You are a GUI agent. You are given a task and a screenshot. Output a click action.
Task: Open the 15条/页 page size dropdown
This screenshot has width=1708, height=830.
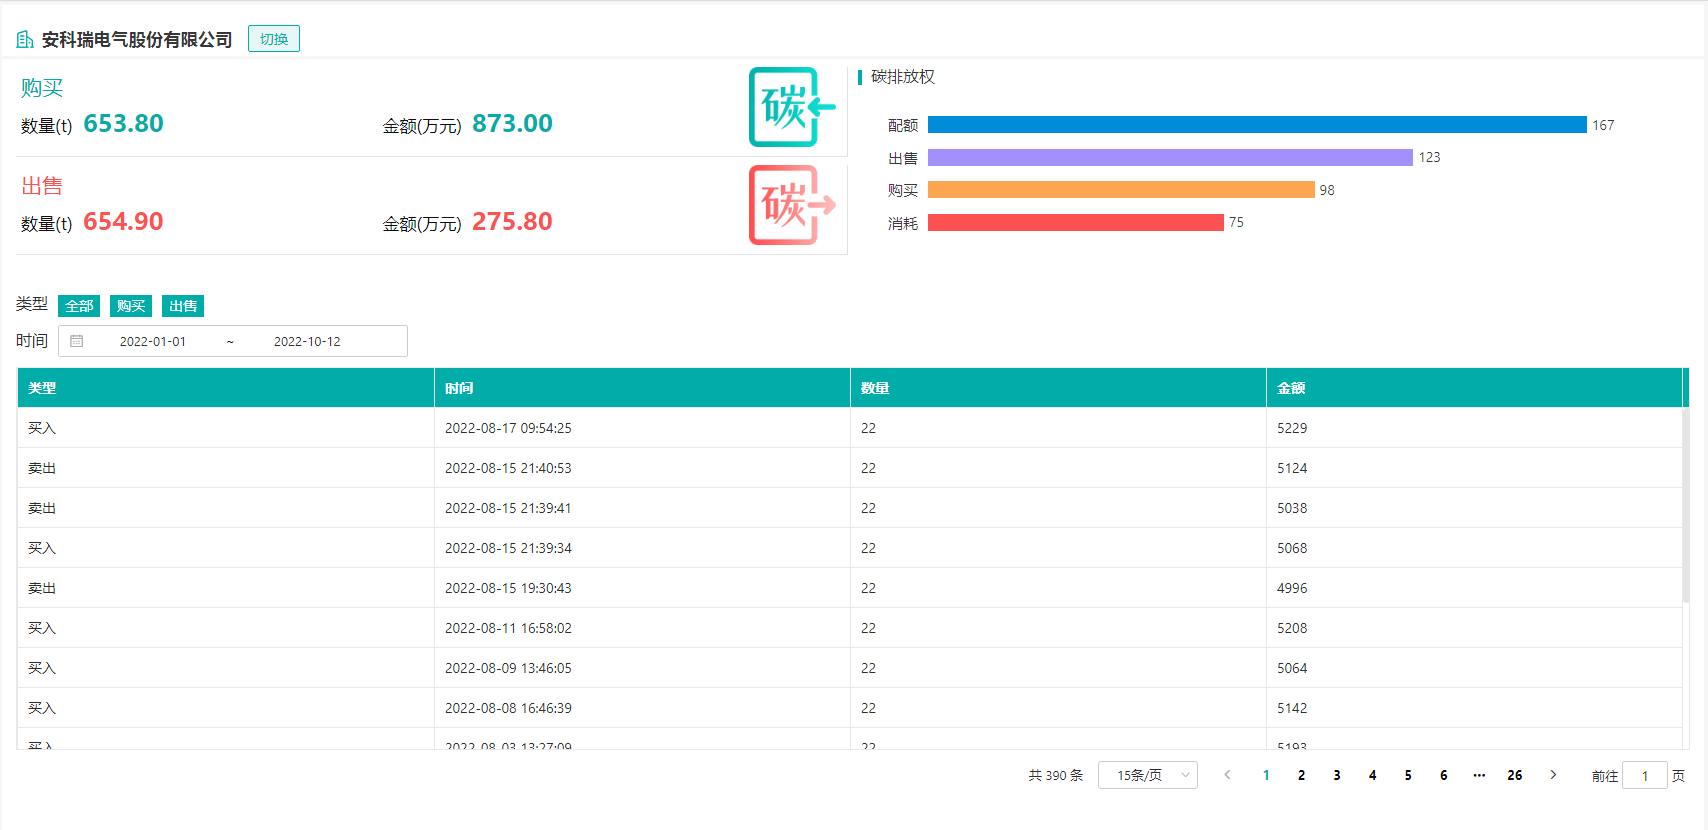(1147, 775)
